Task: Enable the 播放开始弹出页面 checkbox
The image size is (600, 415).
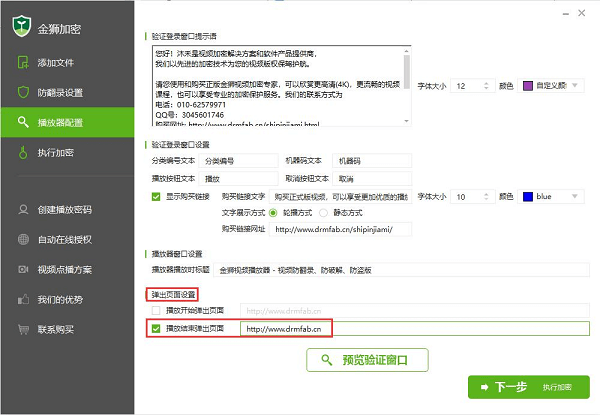Action: [156, 310]
